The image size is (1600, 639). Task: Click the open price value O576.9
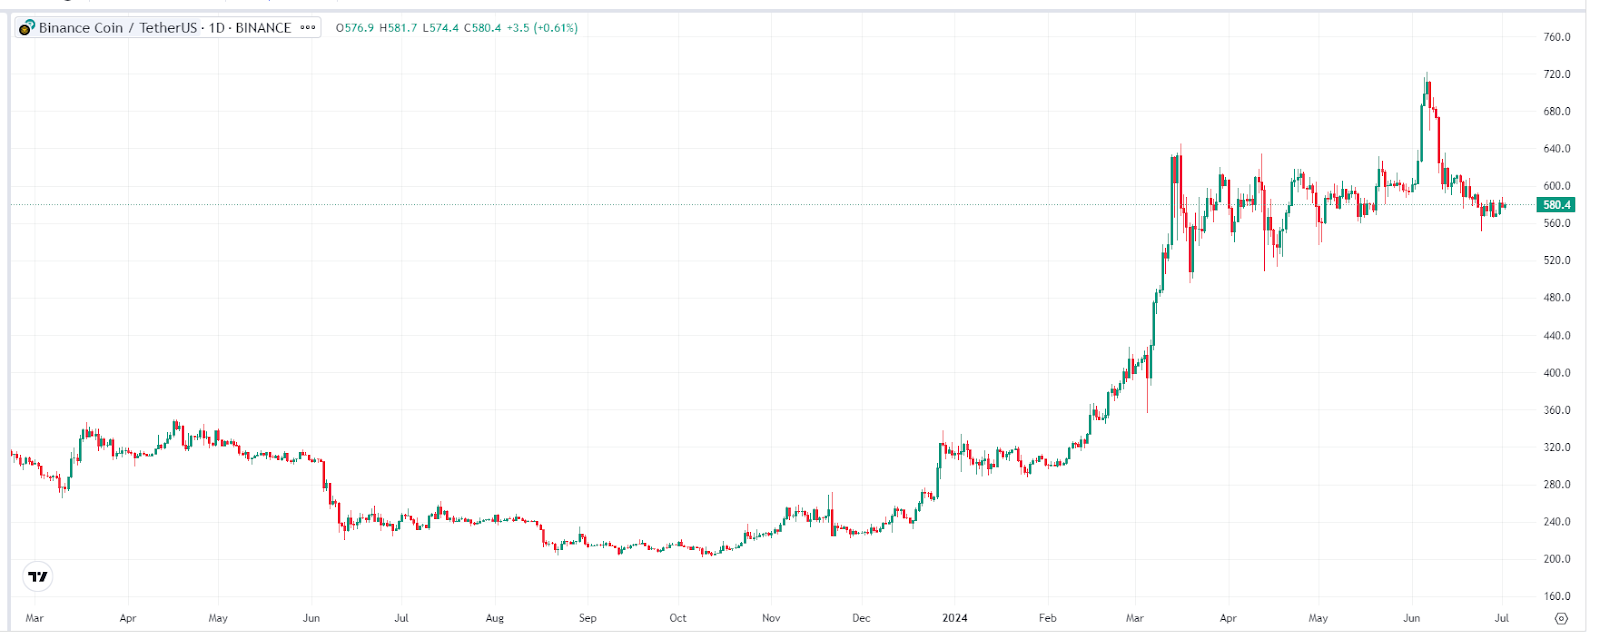(355, 28)
